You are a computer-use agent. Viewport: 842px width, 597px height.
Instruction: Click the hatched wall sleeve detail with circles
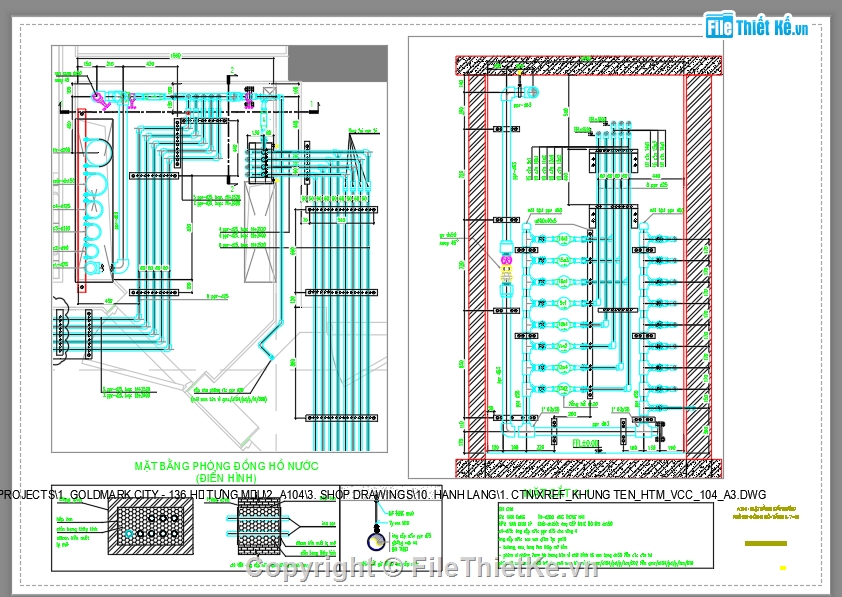pyautogui.click(x=150, y=526)
